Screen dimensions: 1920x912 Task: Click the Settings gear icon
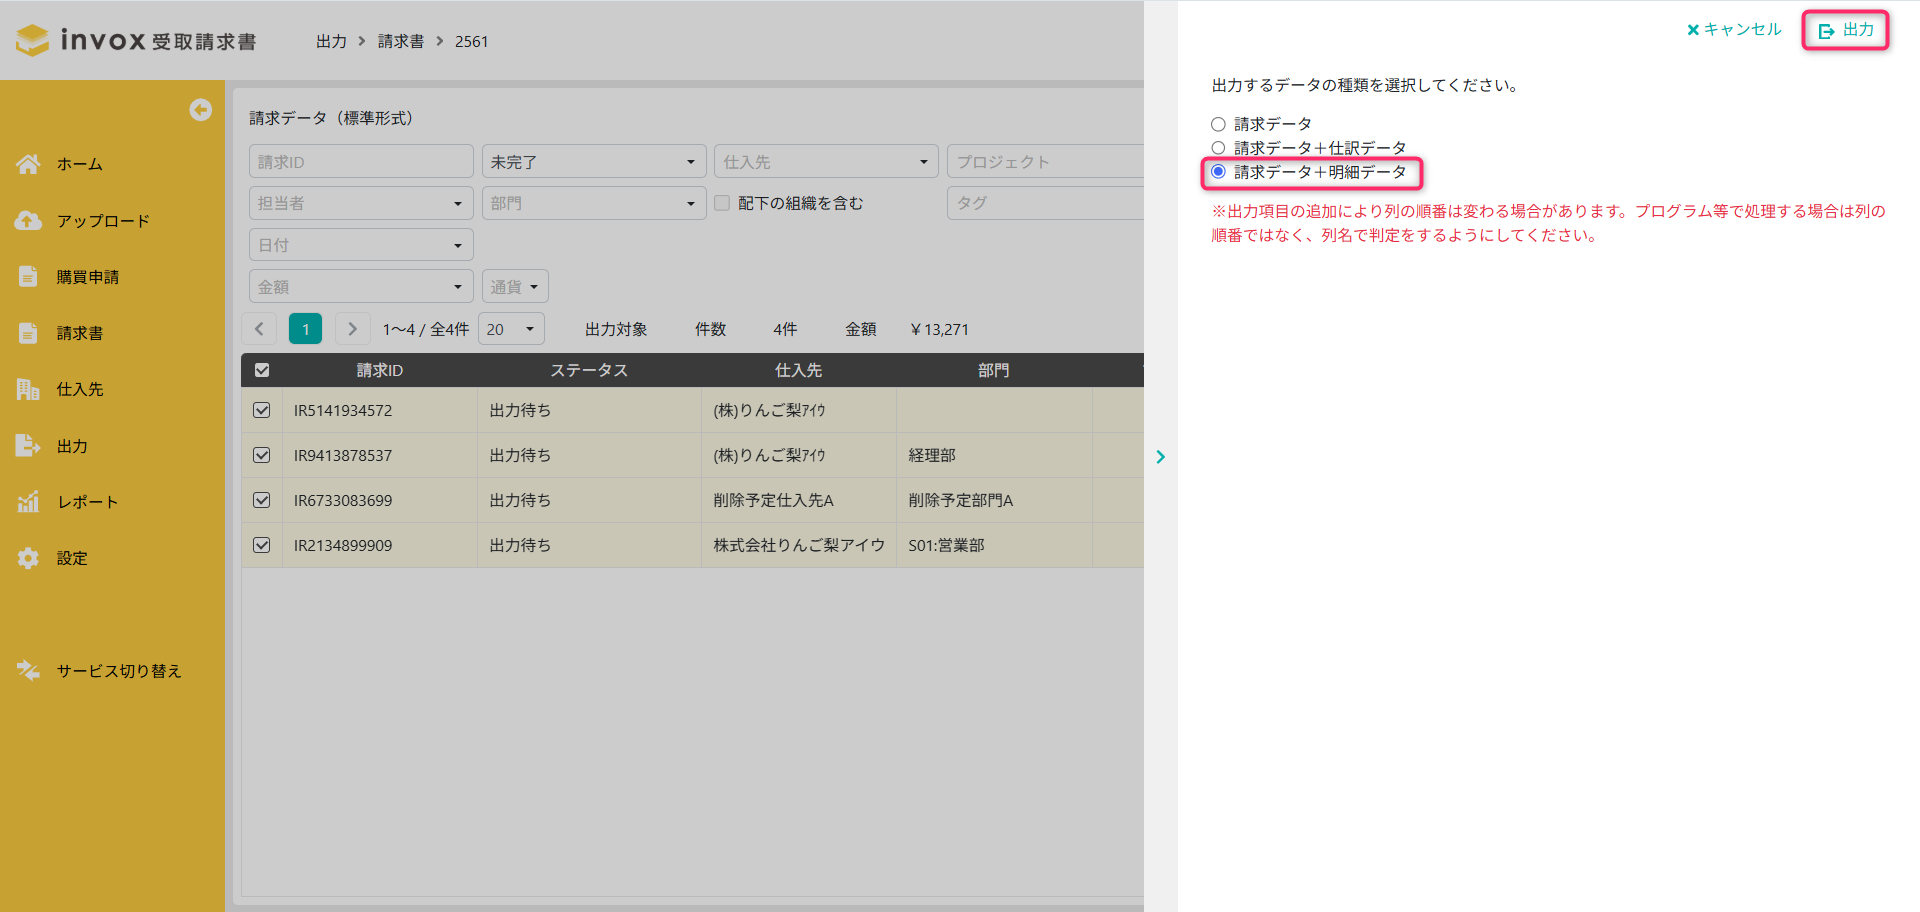click(28, 558)
